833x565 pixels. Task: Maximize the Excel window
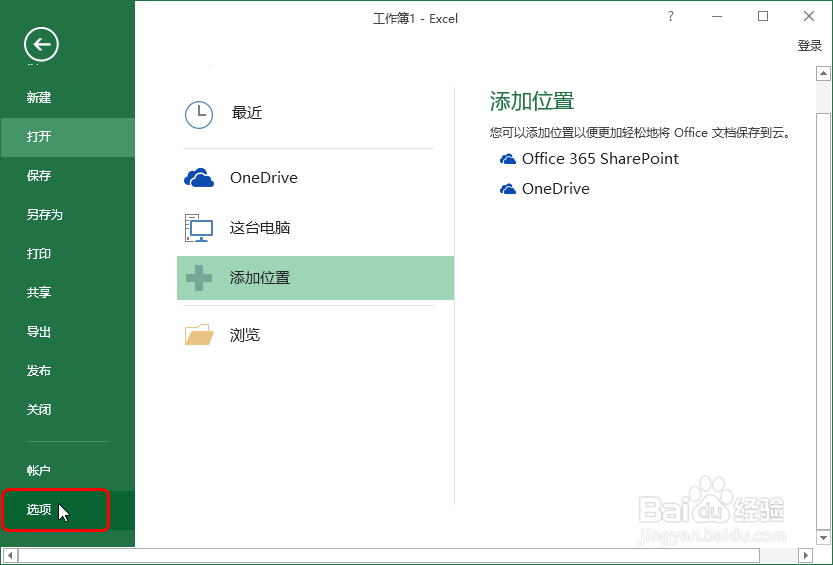[763, 16]
